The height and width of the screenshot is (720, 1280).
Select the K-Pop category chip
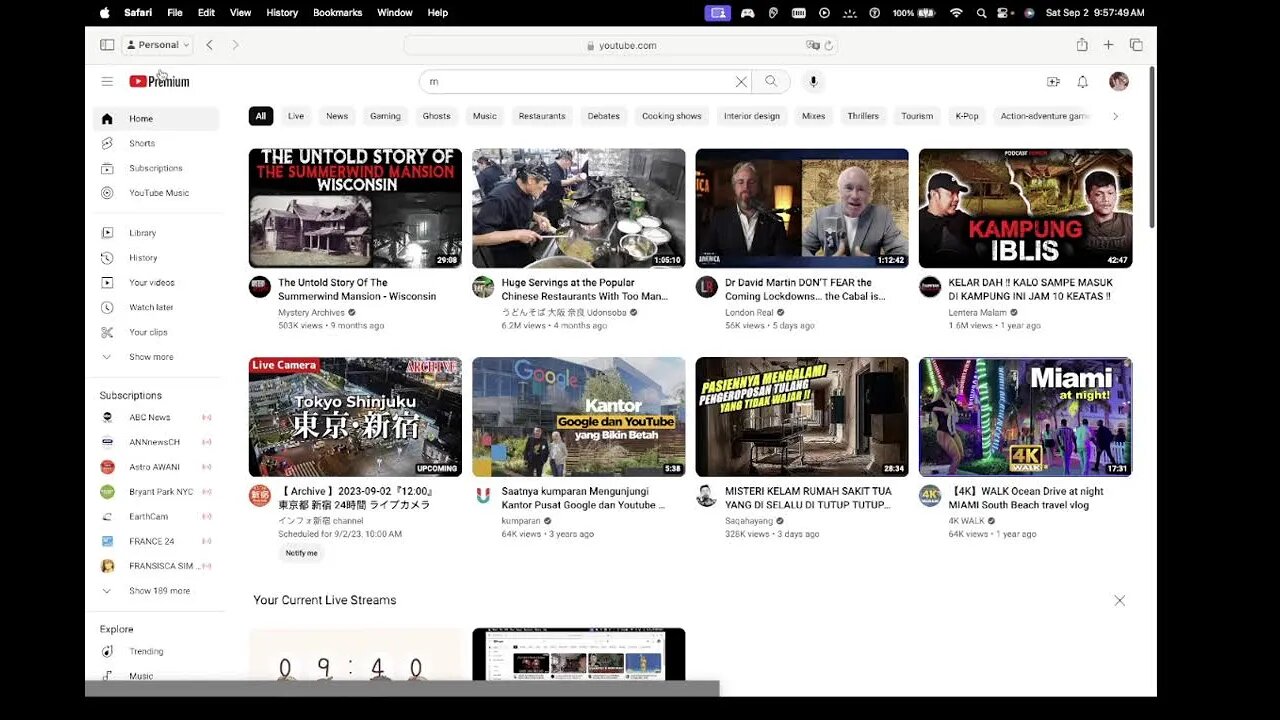click(967, 116)
